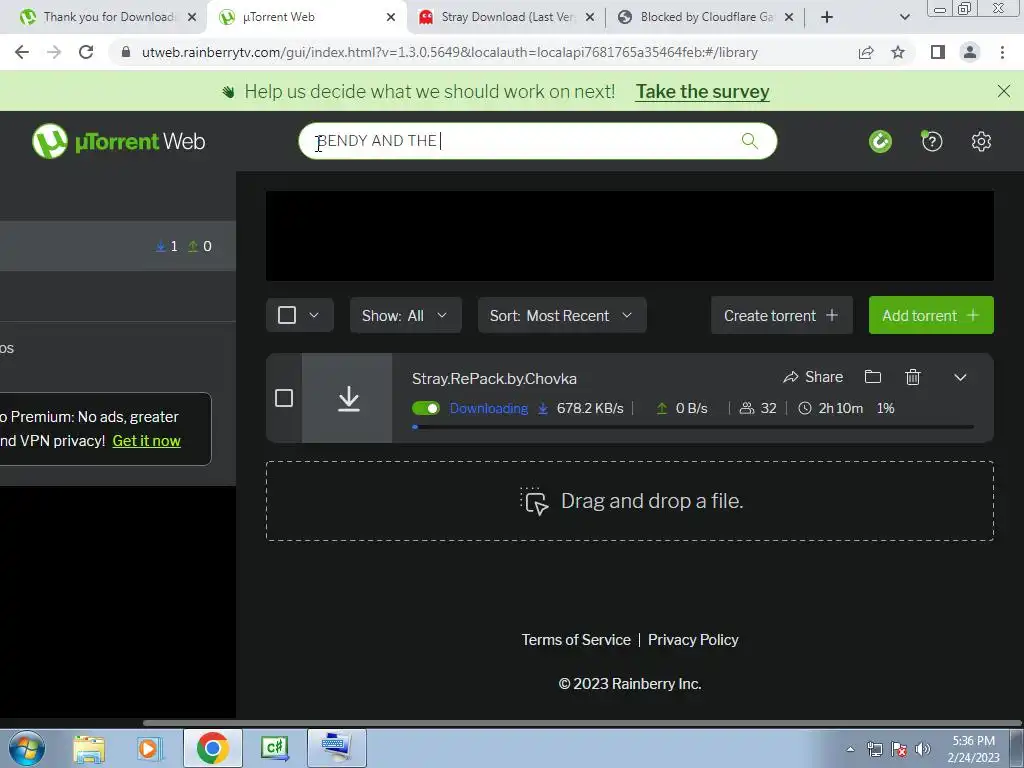Check the Stray.RePack.by.Chovka checkbox
Viewport: 1024px width, 768px height.
pos(284,398)
